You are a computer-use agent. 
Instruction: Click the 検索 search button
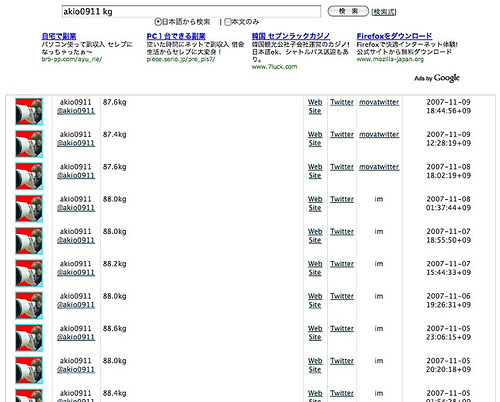[348, 11]
